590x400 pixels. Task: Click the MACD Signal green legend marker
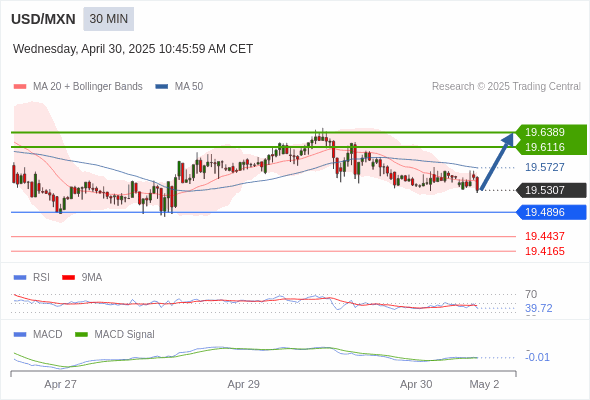pos(81,334)
